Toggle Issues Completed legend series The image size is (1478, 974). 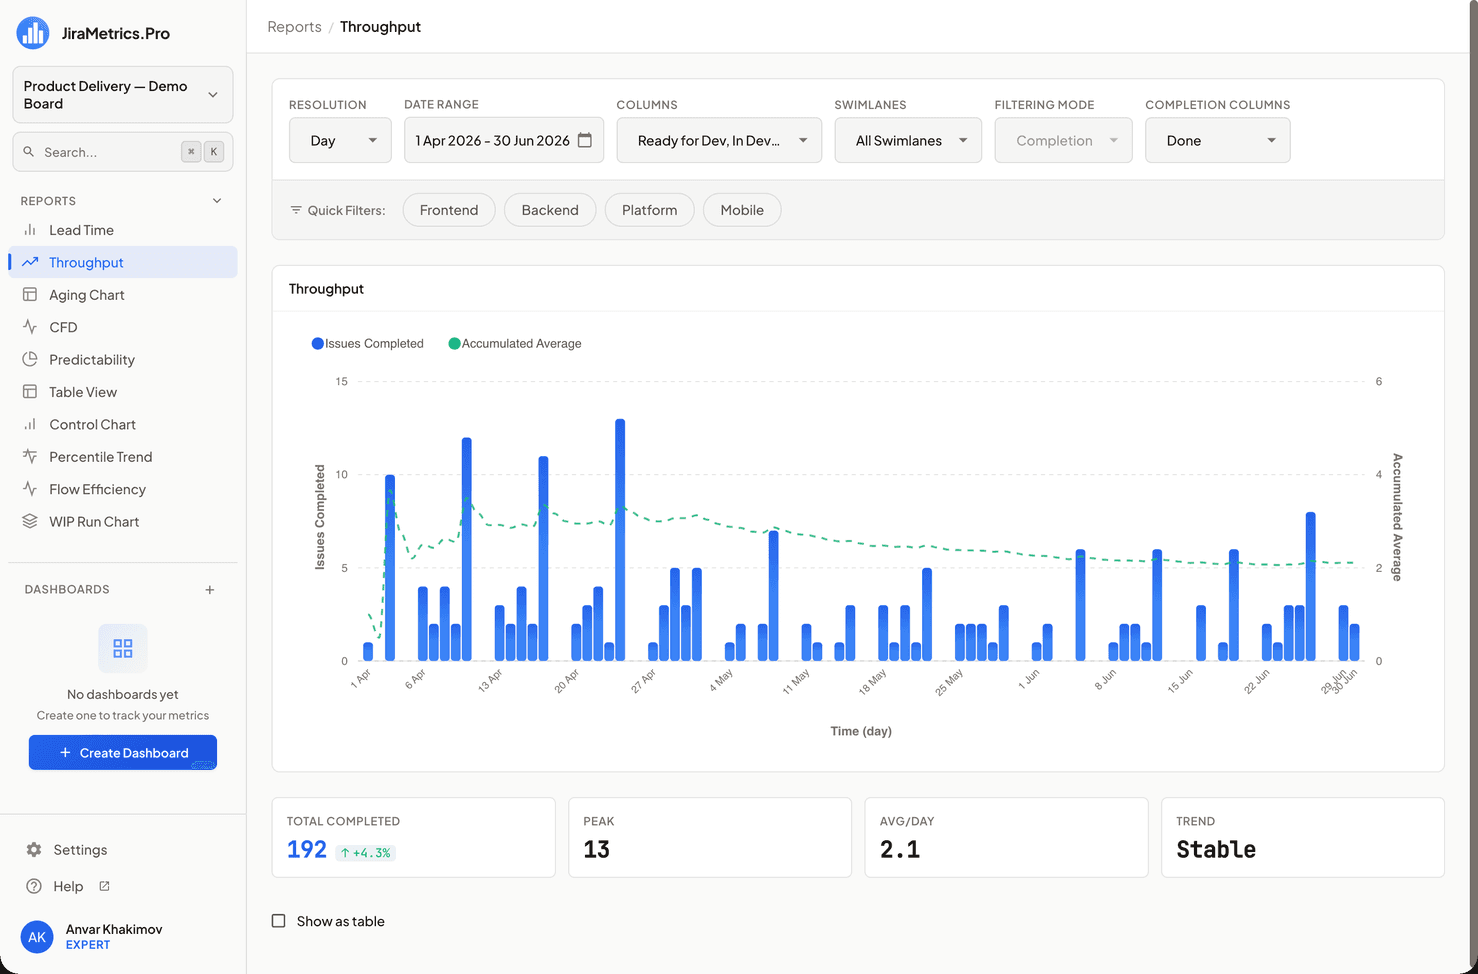coord(368,343)
